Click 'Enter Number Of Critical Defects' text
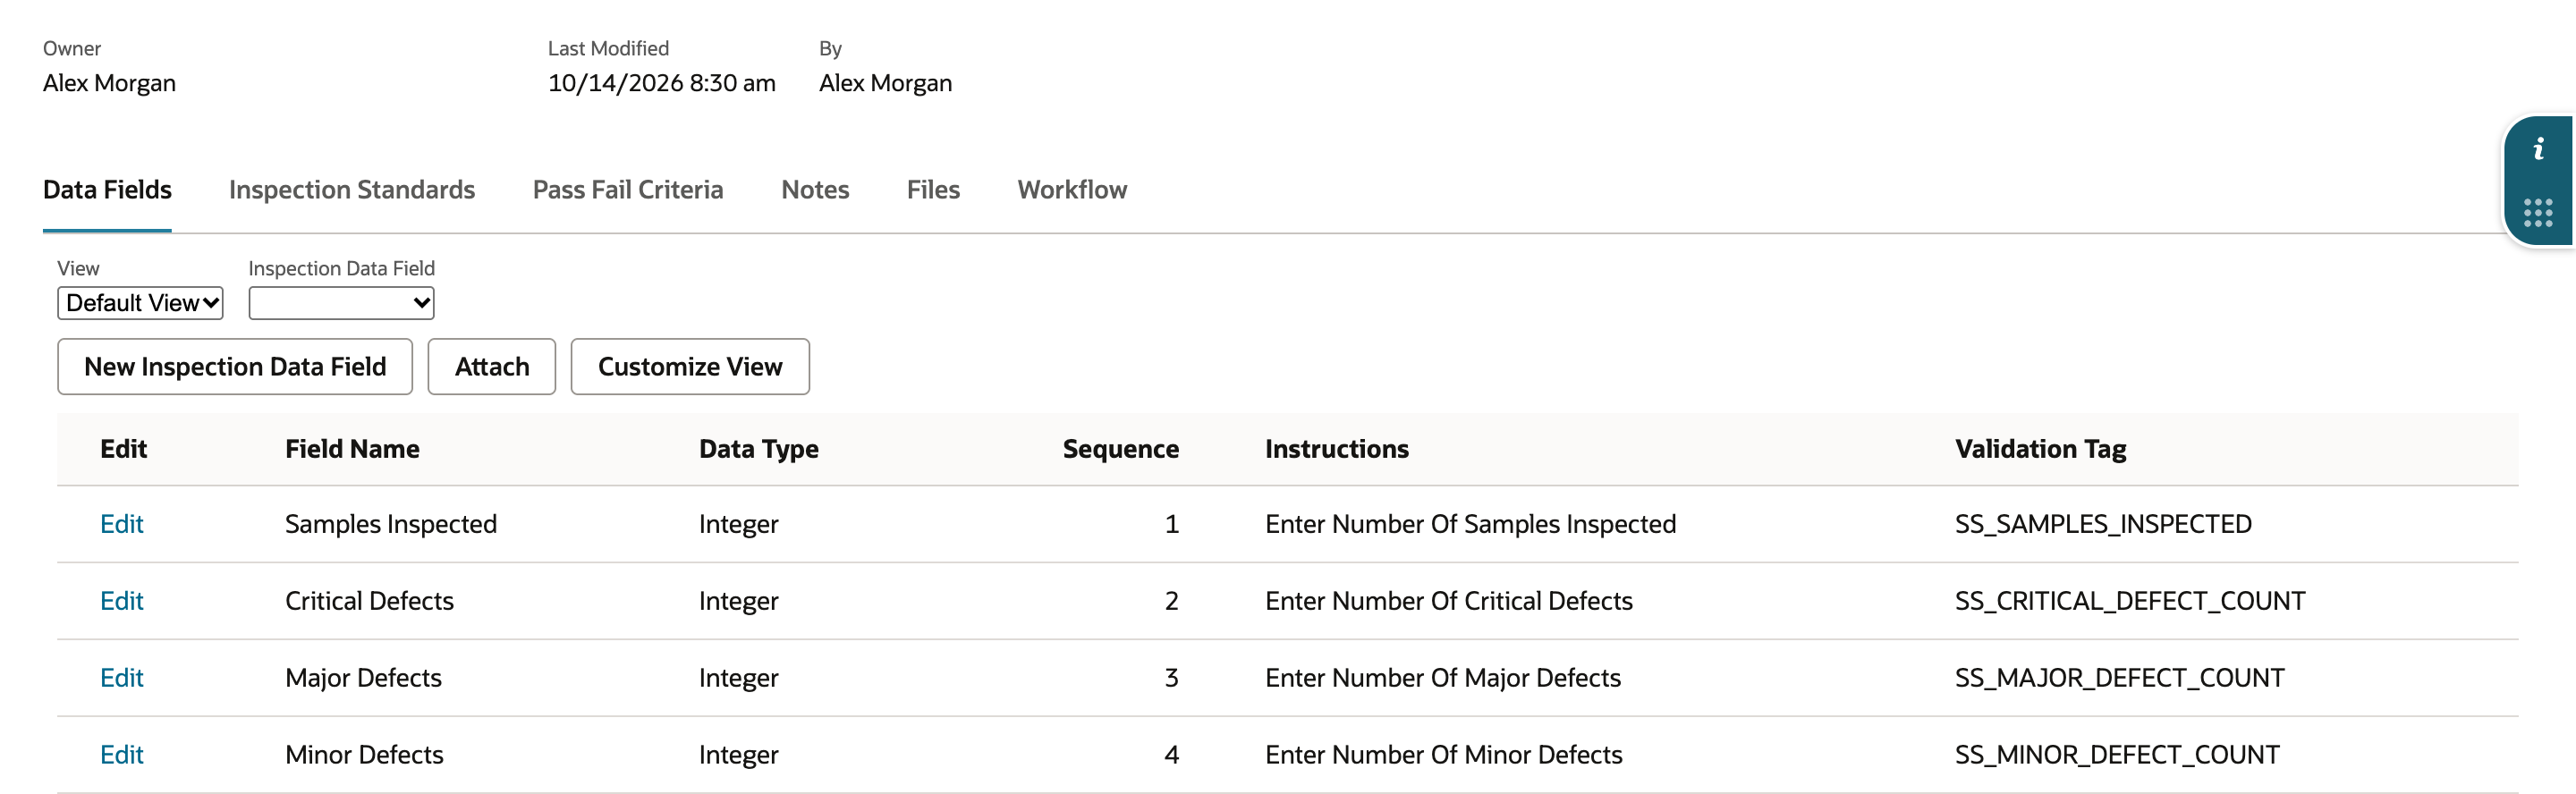The image size is (2576, 794). tap(1449, 601)
